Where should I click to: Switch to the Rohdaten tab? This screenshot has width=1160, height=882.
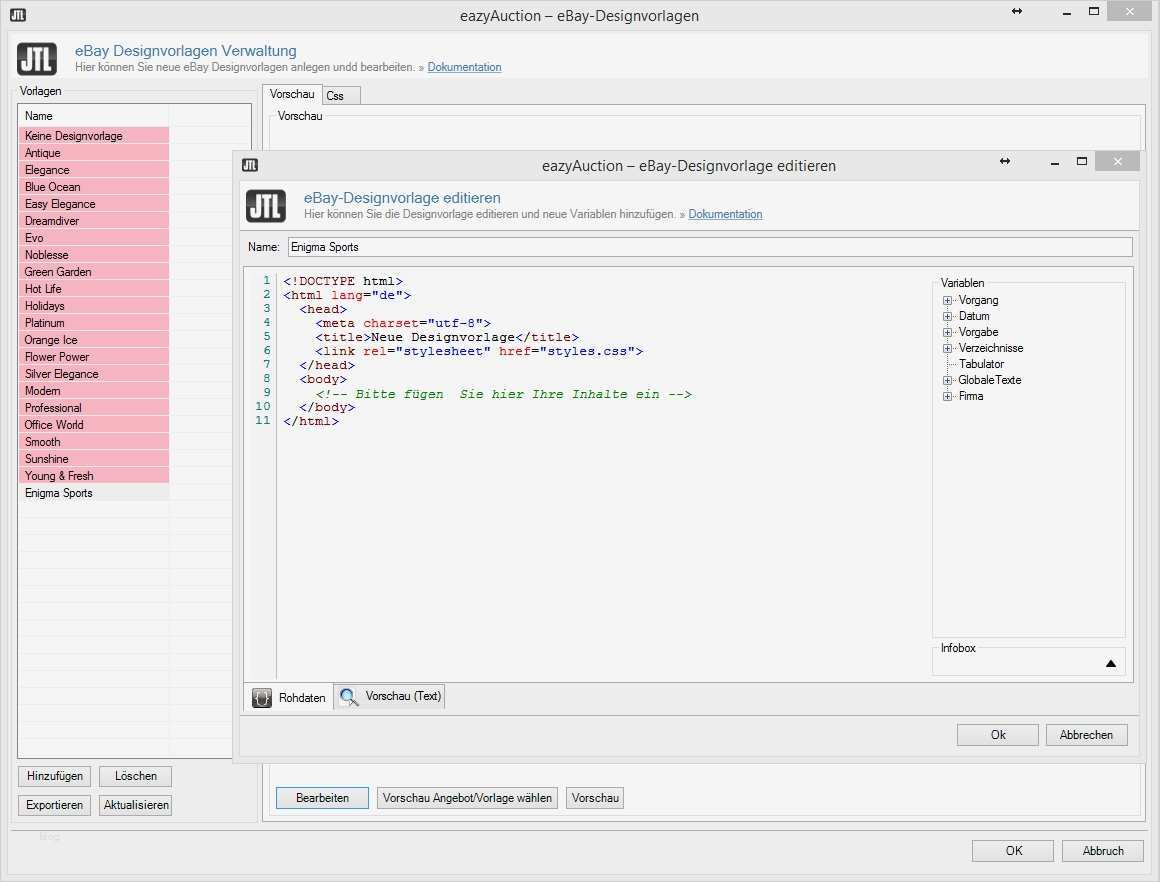(x=289, y=697)
